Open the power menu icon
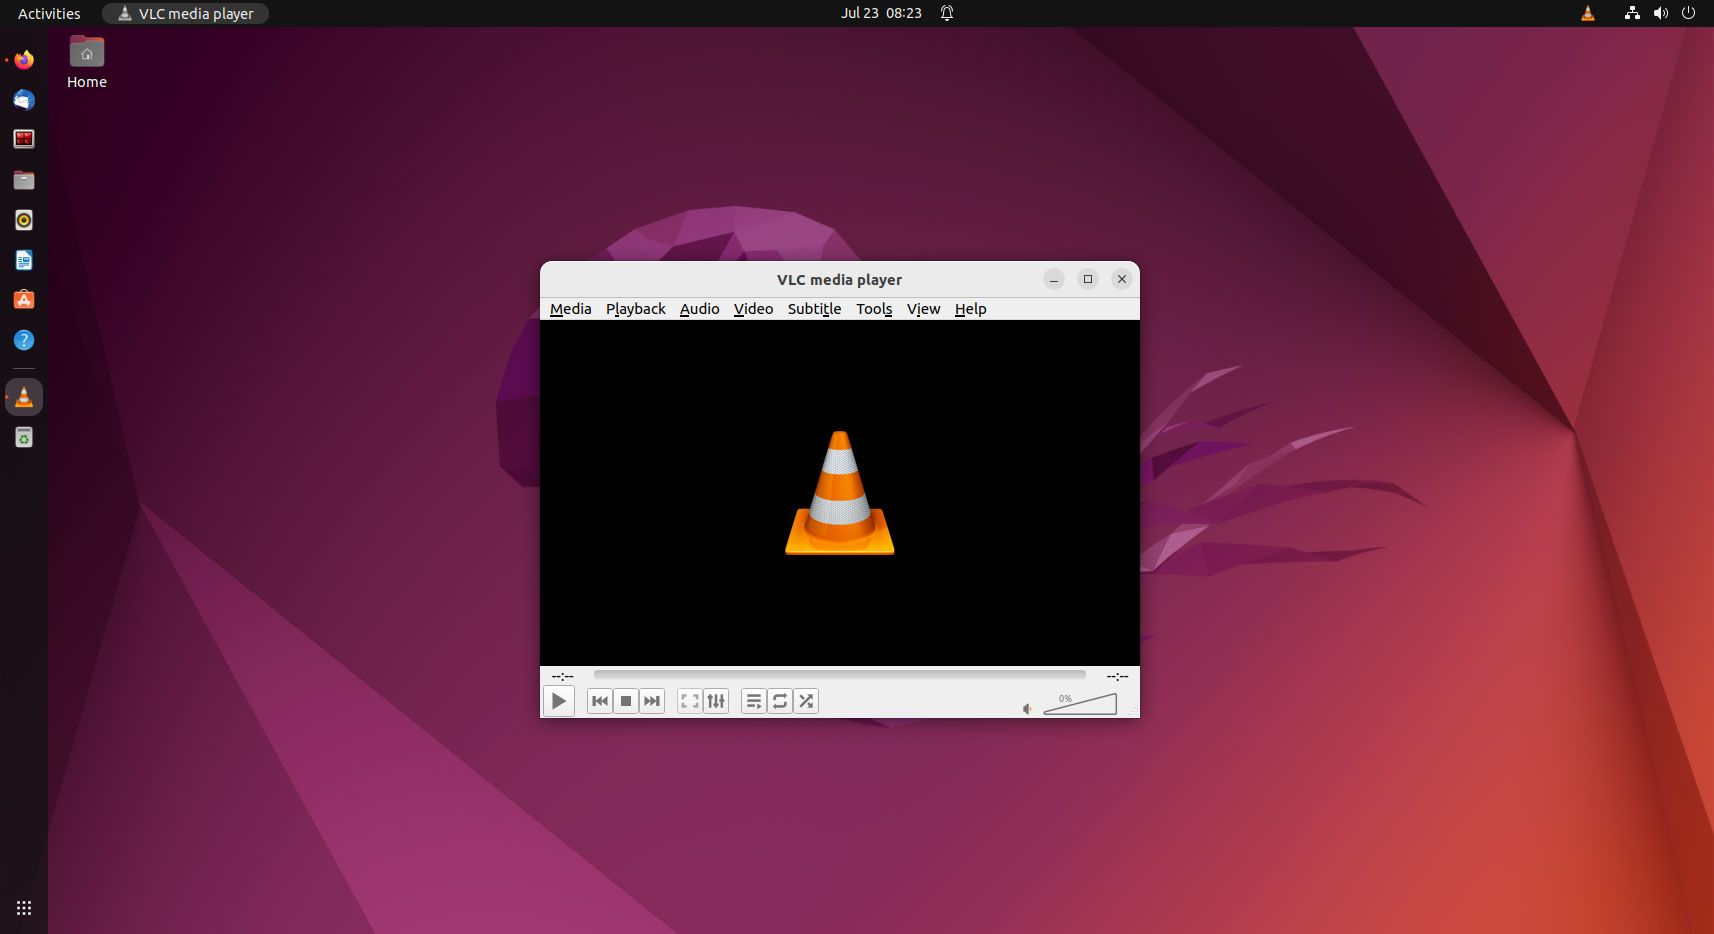 [x=1689, y=13]
